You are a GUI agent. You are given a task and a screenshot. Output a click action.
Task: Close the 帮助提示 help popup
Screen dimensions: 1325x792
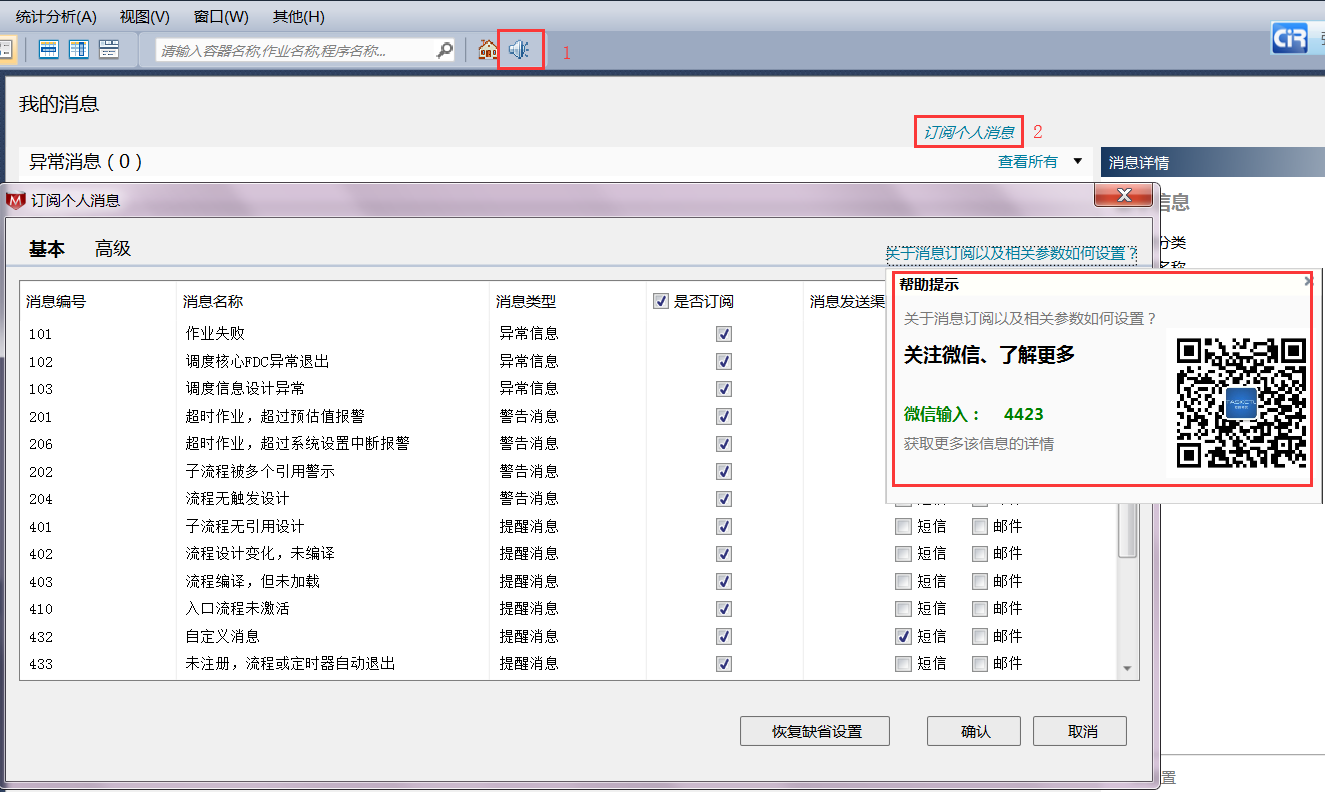(x=1308, y=283)
